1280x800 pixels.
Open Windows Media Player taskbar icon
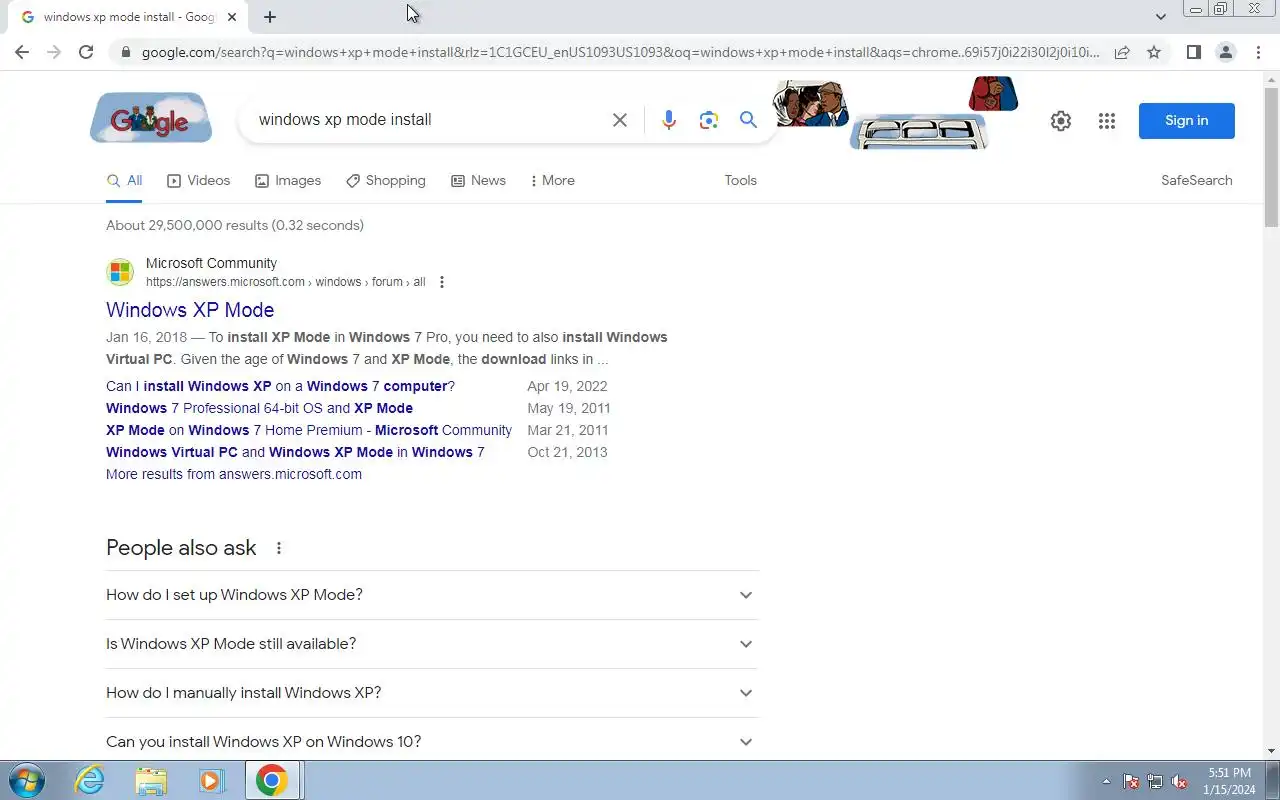pyautogui.click(x=211, y=780)
